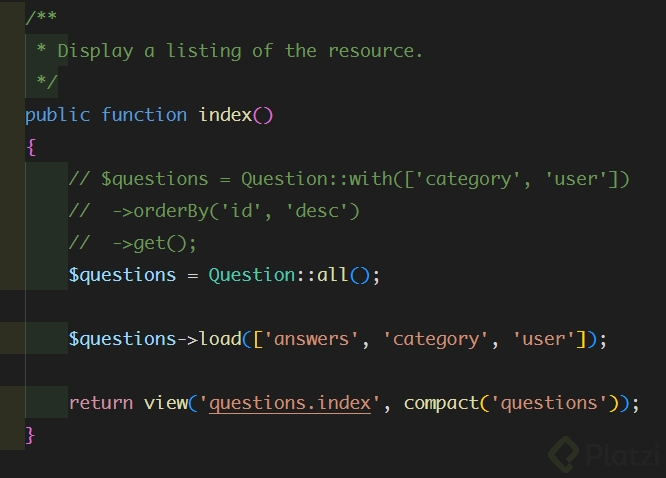Click the commented-out Question::with line

pos(349,179)
